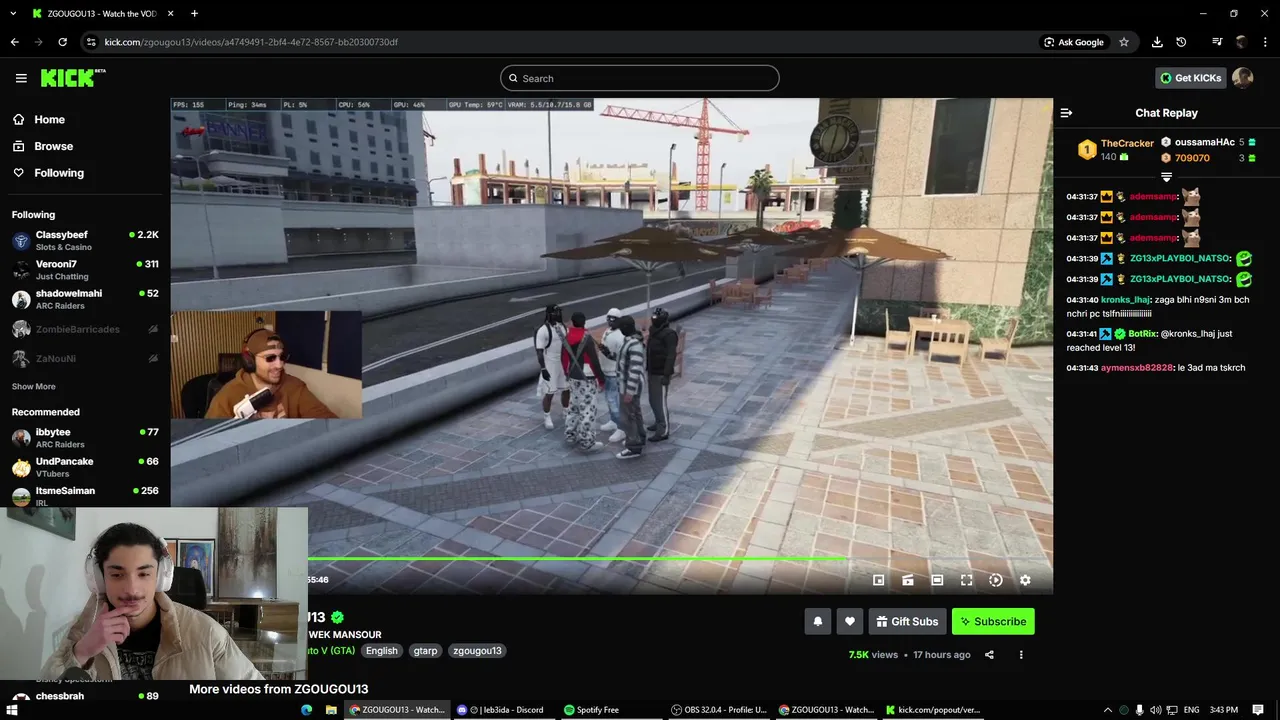This screenshot has width=1280, height=720.
Task: Expand Show More in following list
Action: 34,386
